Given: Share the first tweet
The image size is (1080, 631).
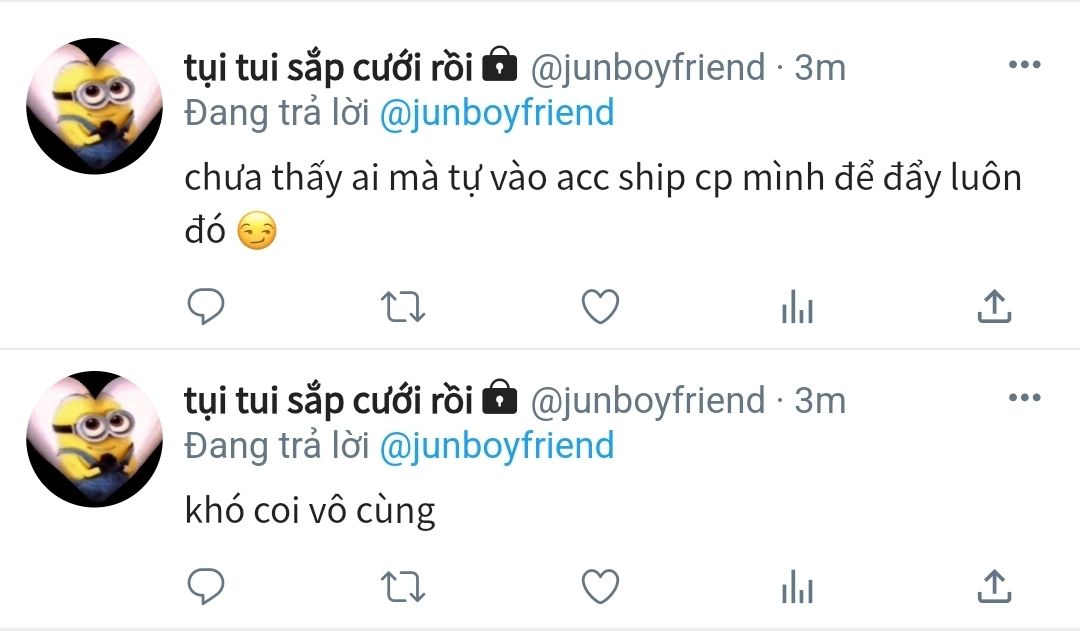Looking at the screenshot, I should pyautogui.click(x=994, y=306).
